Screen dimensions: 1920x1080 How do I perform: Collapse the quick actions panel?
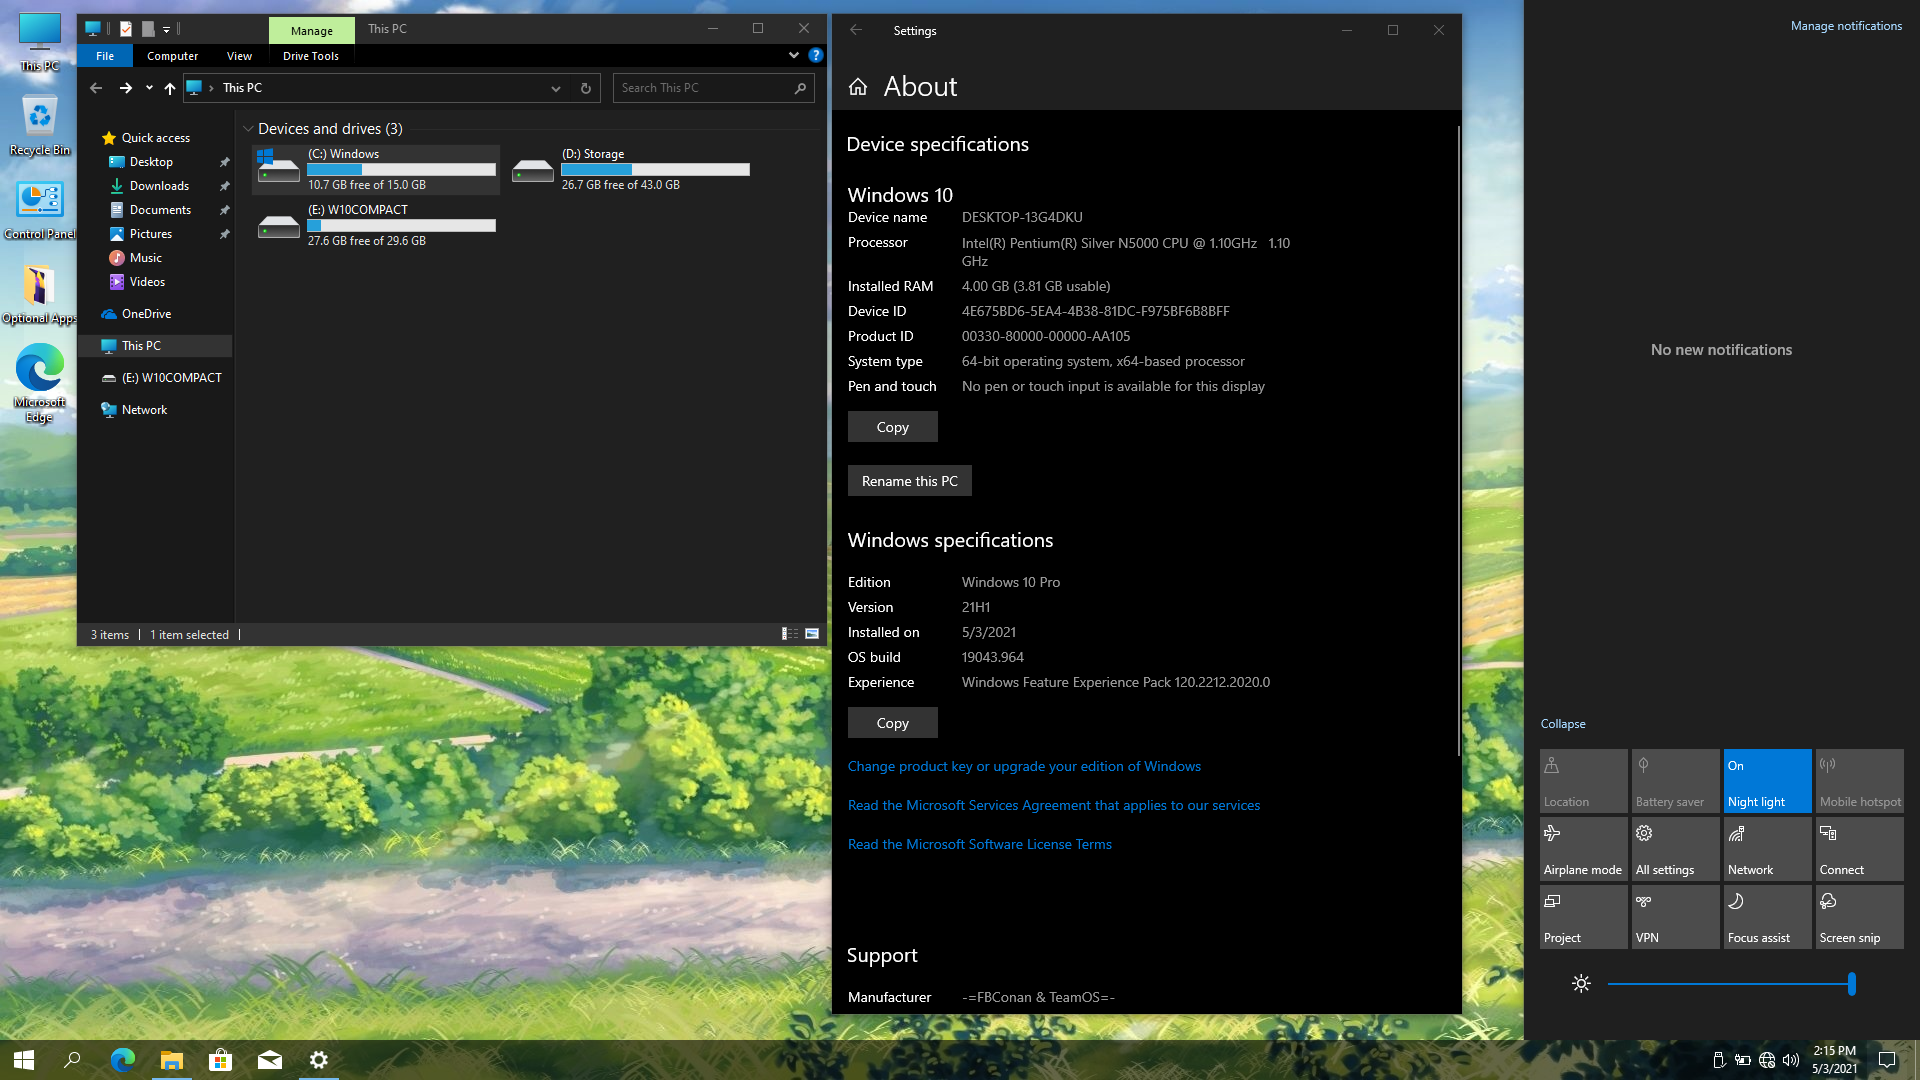1563,724
